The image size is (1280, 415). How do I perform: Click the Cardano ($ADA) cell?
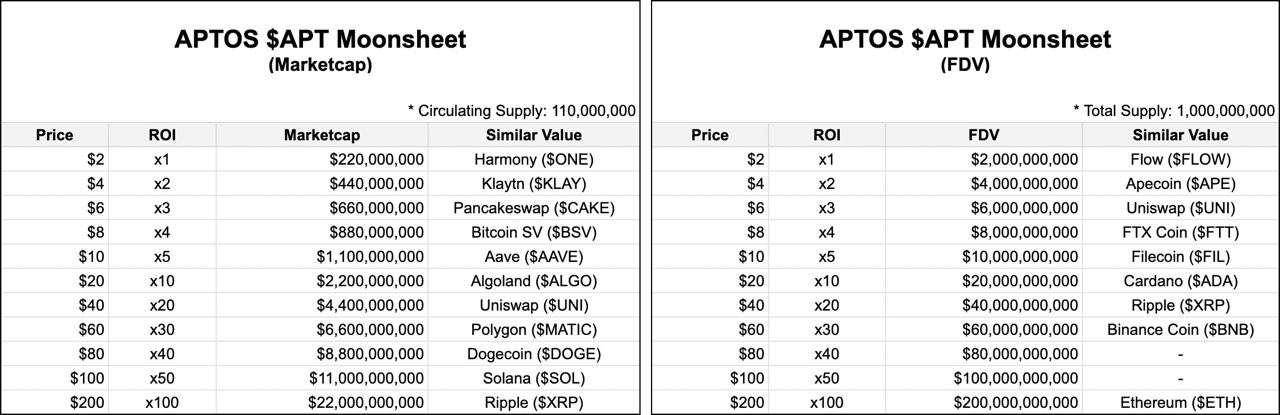coord(1180,281)
